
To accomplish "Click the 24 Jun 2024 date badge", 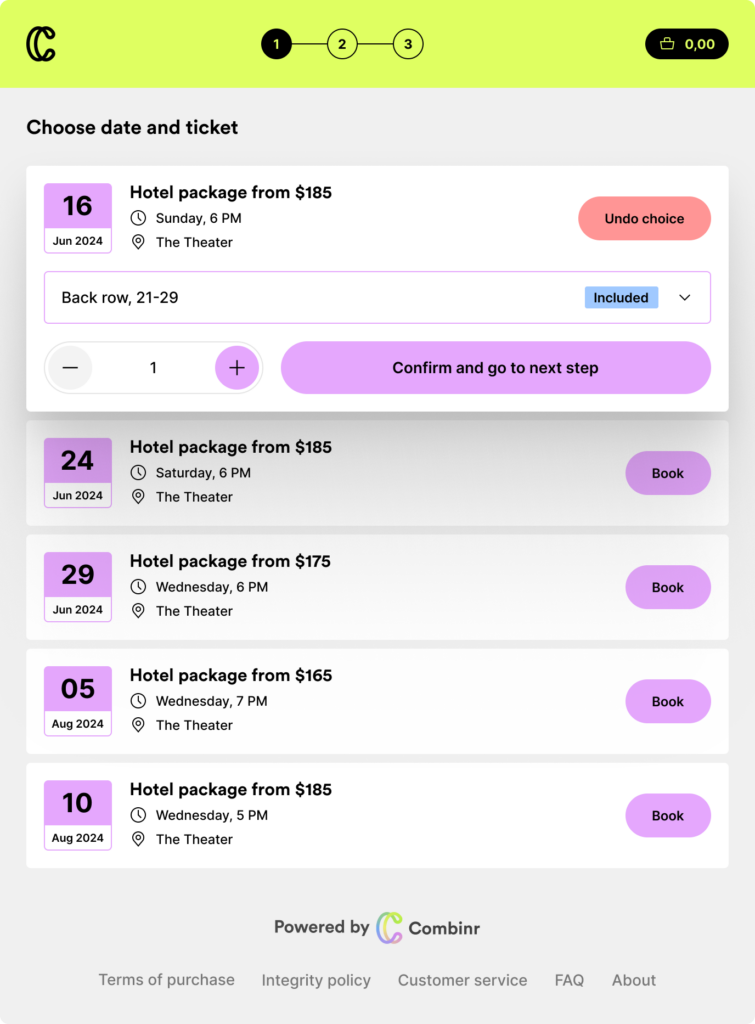I will (x=78, y=473).
